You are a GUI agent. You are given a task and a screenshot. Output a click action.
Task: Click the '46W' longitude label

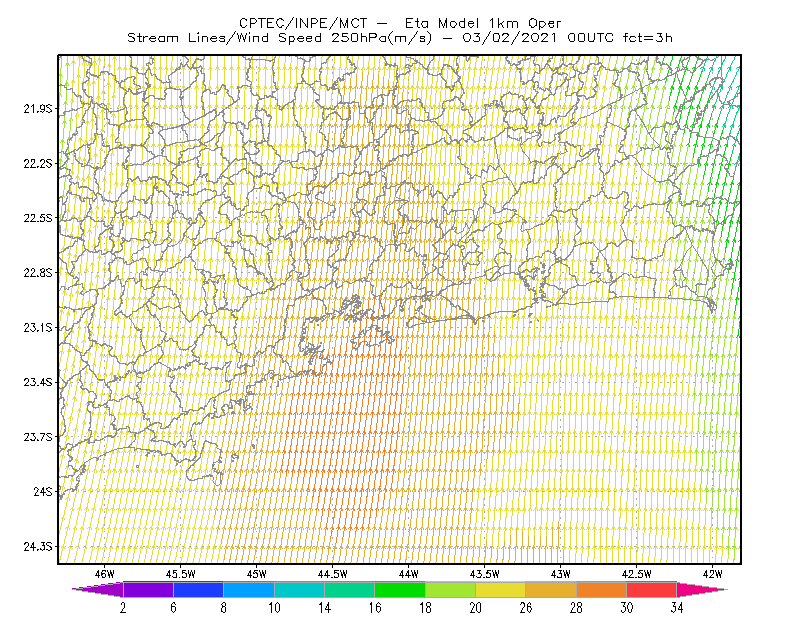pos(105,574)
